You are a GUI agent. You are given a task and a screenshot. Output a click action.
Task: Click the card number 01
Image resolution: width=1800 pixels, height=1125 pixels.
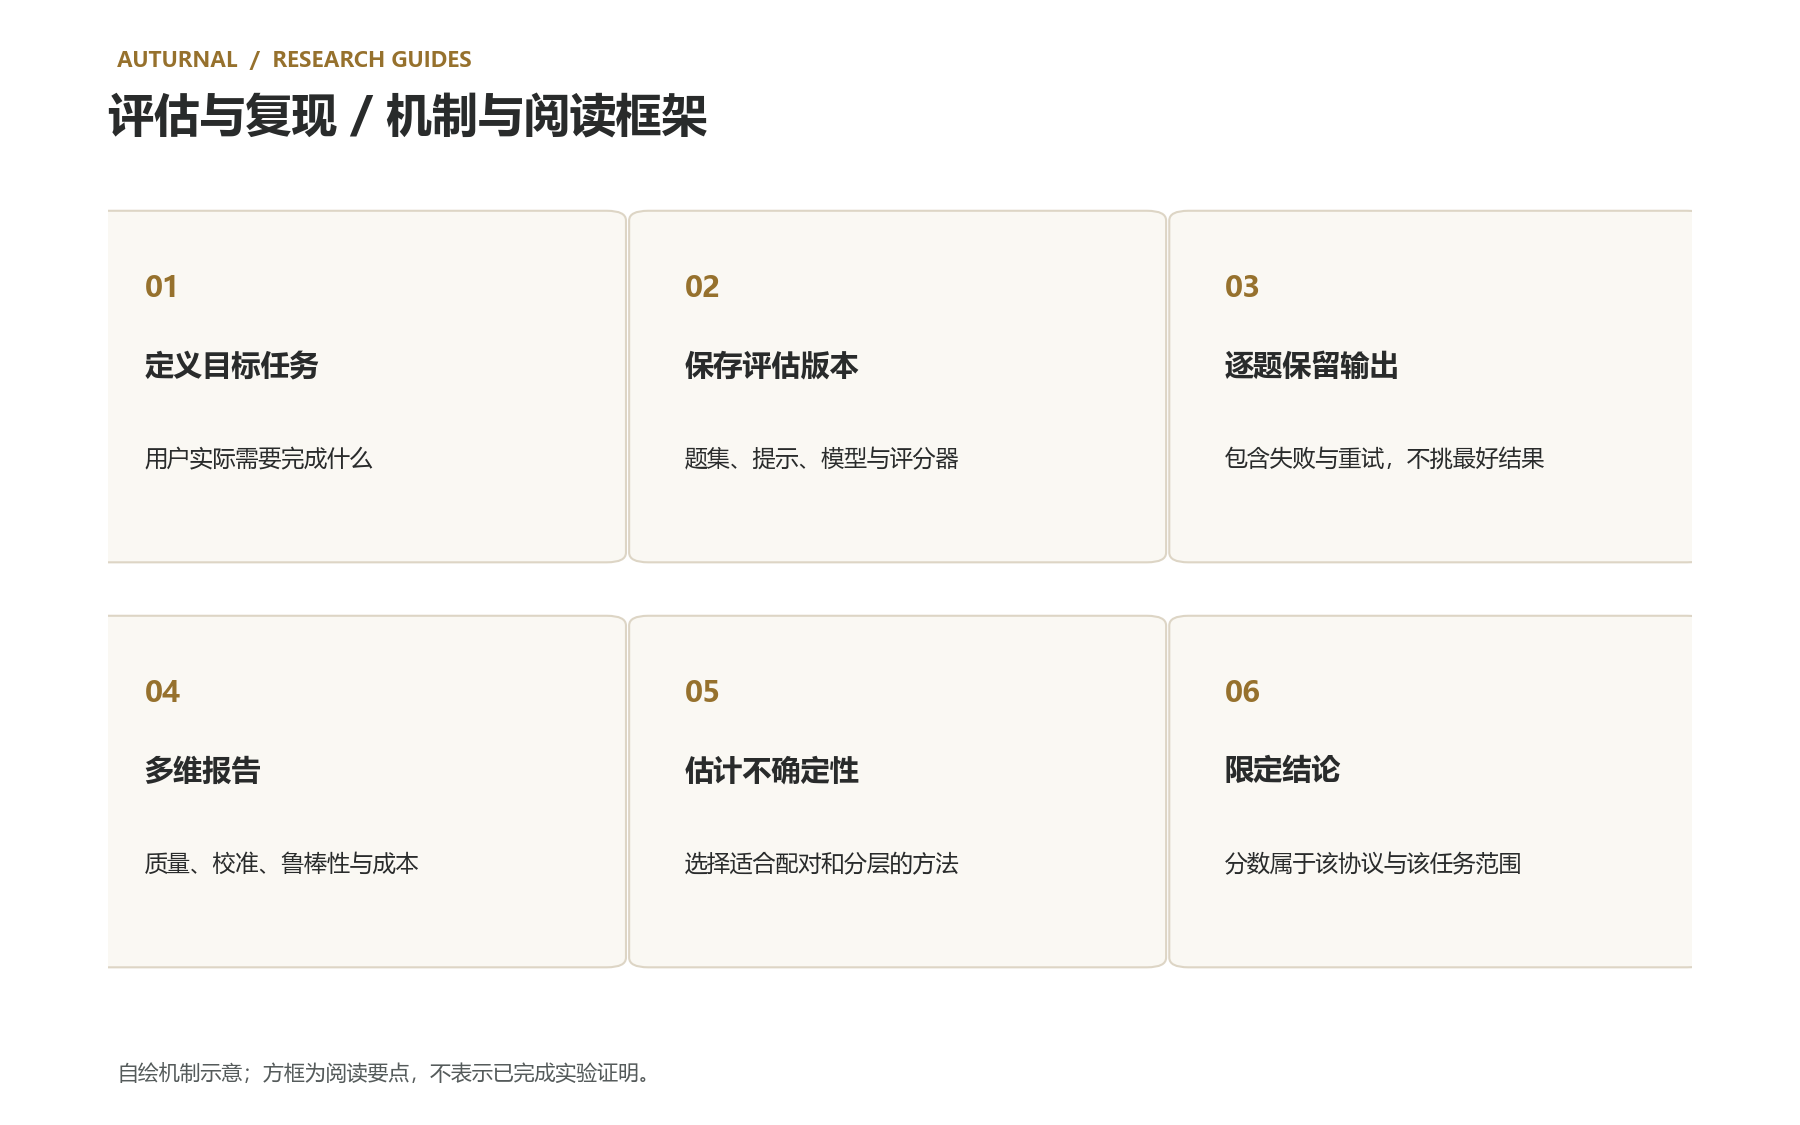(161, 287)
